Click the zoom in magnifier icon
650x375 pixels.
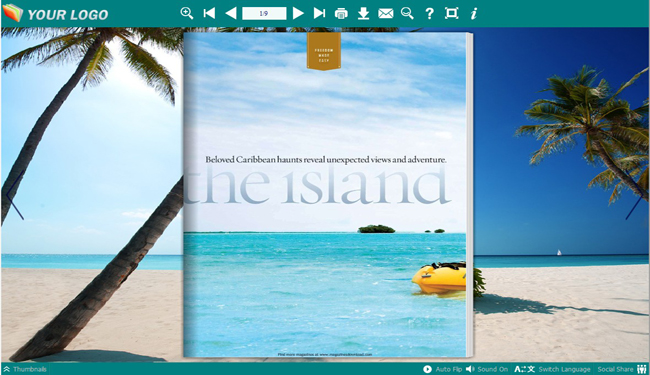pos(187,13)
